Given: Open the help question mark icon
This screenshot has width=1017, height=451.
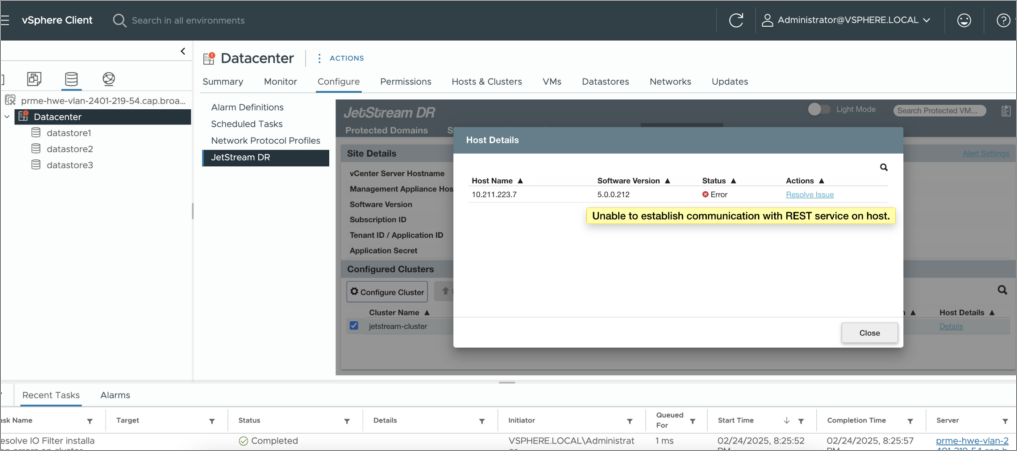Looking at the screenshot, I should (x=1003, y=20).
